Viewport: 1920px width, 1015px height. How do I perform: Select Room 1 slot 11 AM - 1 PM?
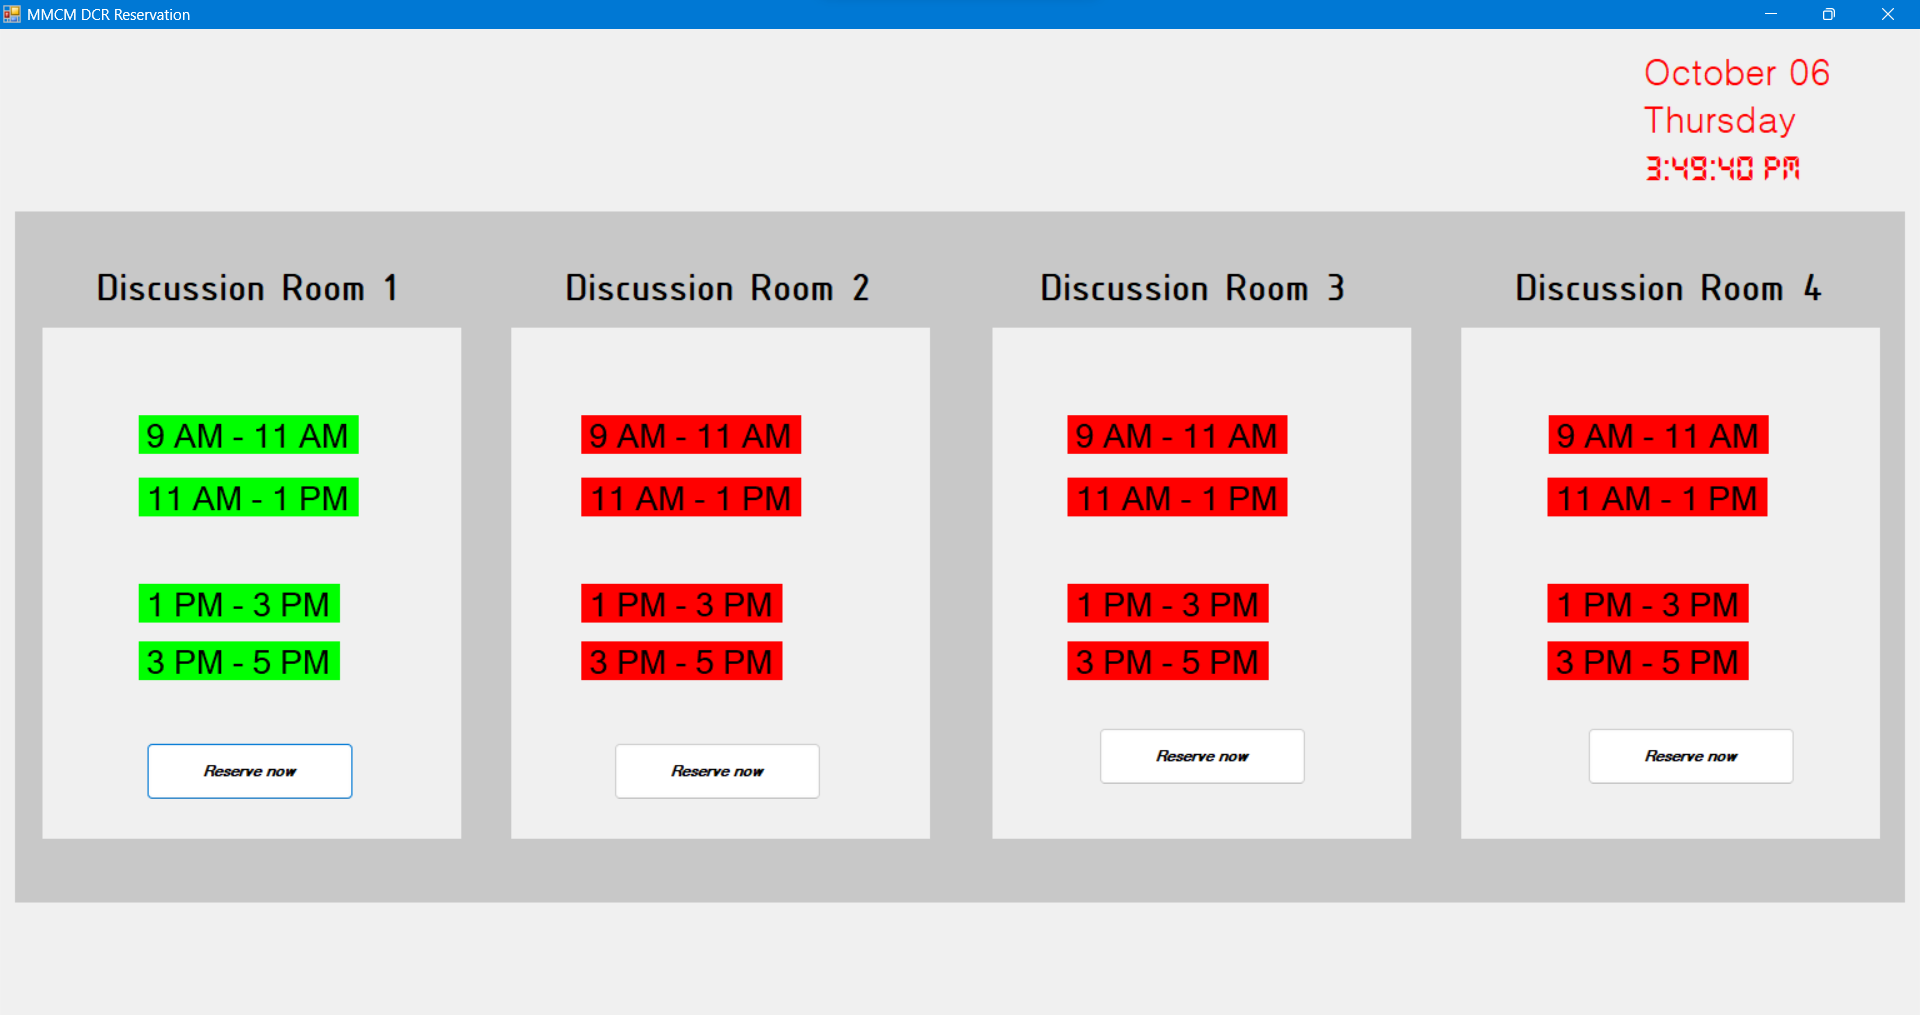[248, 497]
